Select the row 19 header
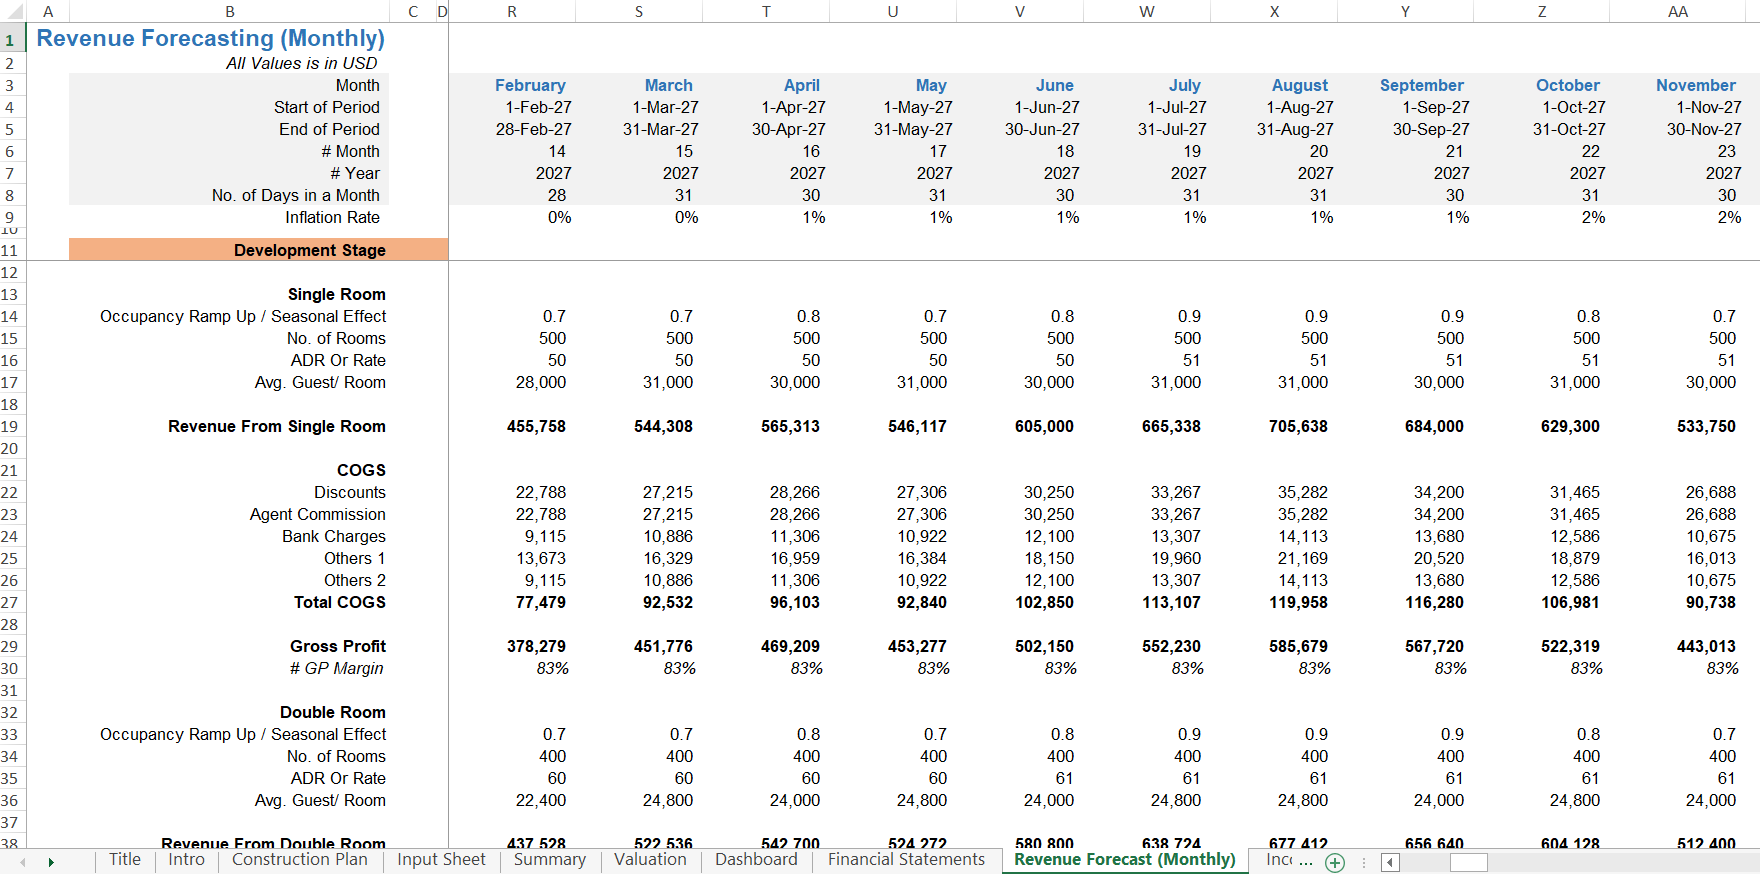Screen dimensions: 1760x874 [x=10, y=426]
